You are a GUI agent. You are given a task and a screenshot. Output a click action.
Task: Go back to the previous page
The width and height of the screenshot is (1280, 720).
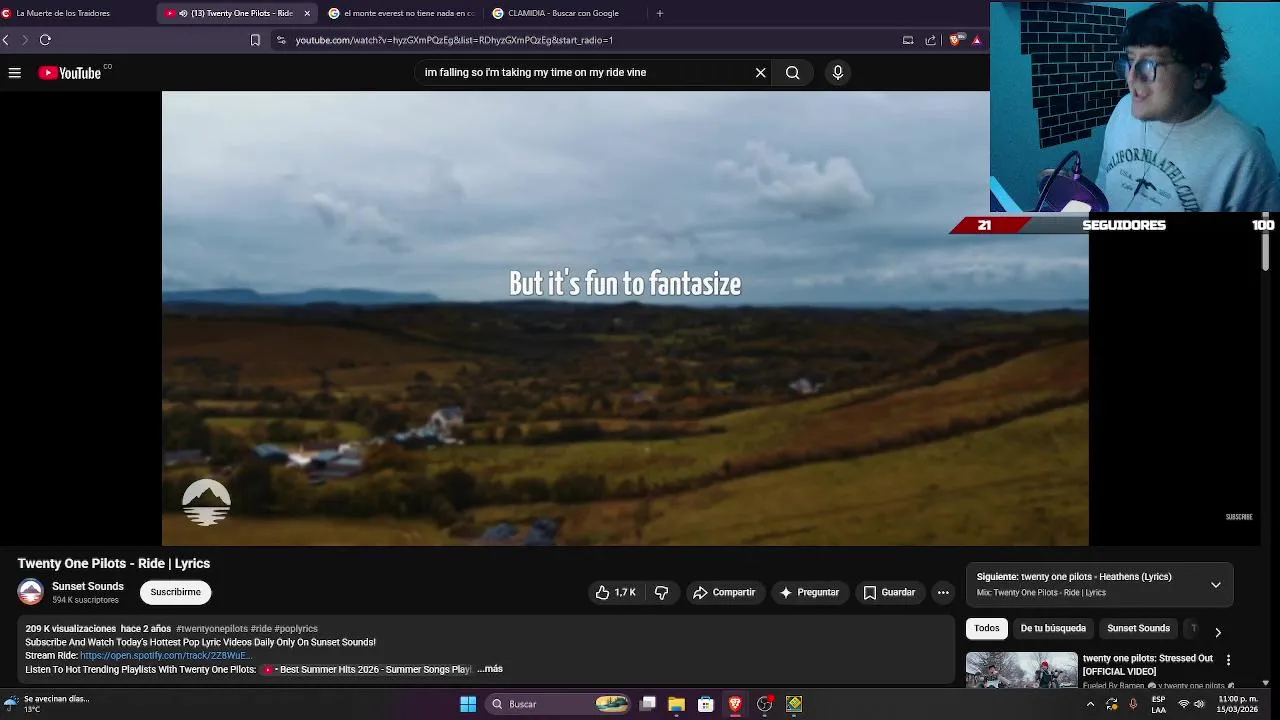tap(6, 40)
